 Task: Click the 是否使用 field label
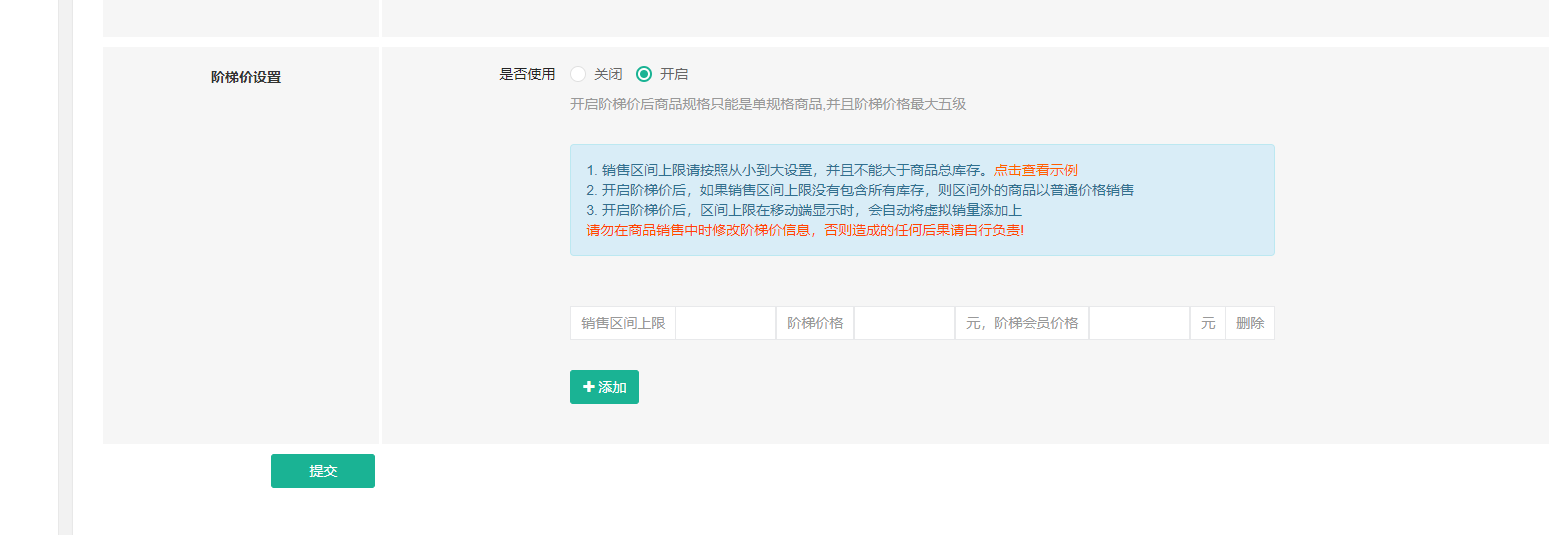click(527, 74)
